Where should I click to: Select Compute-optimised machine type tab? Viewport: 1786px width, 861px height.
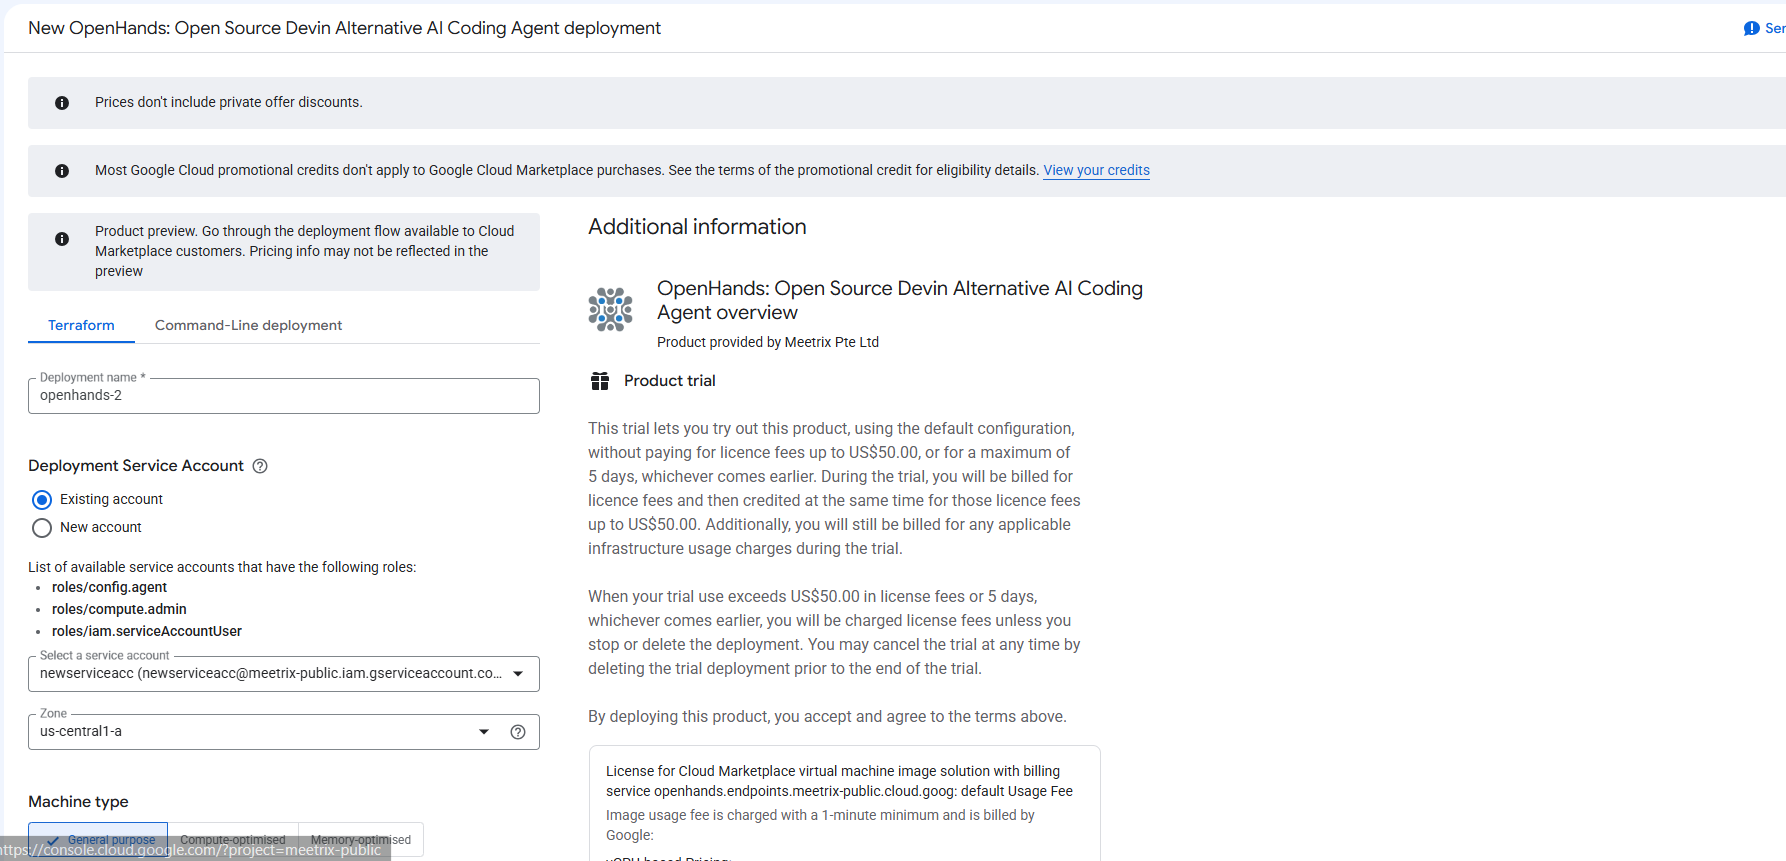(x=233, y=840)
